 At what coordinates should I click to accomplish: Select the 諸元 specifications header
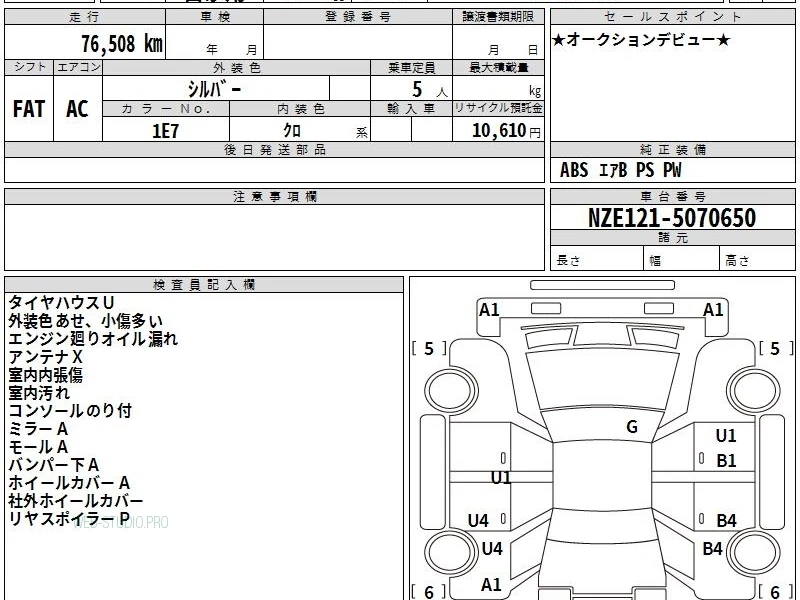[x=672, y=238]
